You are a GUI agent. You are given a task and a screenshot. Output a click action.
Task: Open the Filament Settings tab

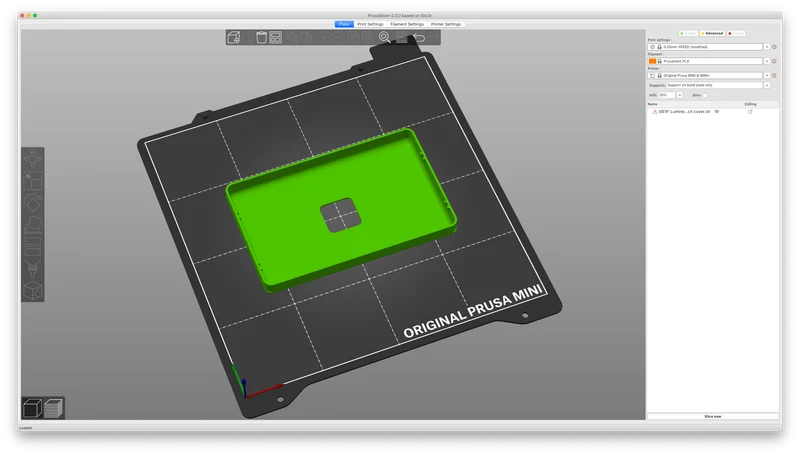[407, 24]
